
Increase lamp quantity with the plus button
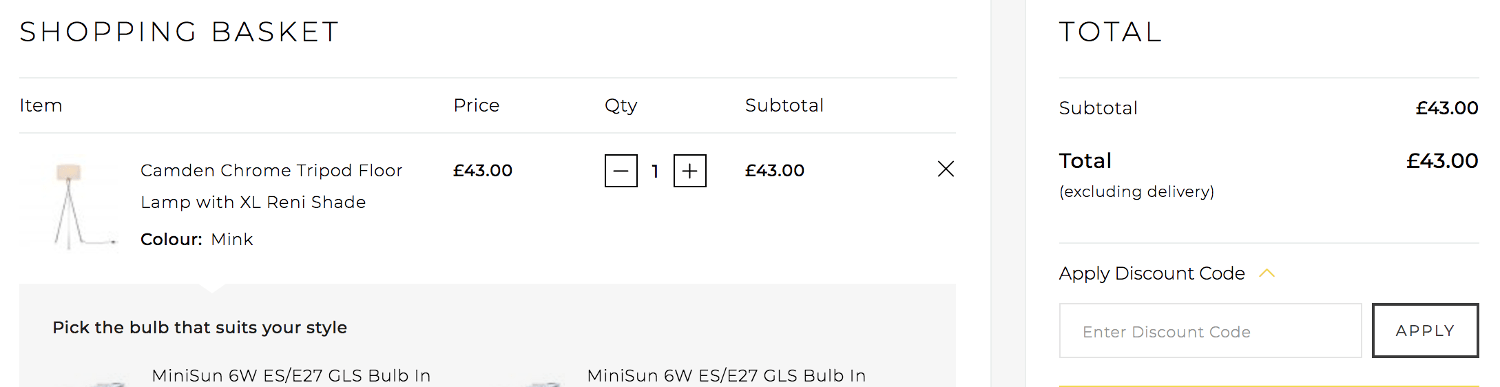point(690,171)
